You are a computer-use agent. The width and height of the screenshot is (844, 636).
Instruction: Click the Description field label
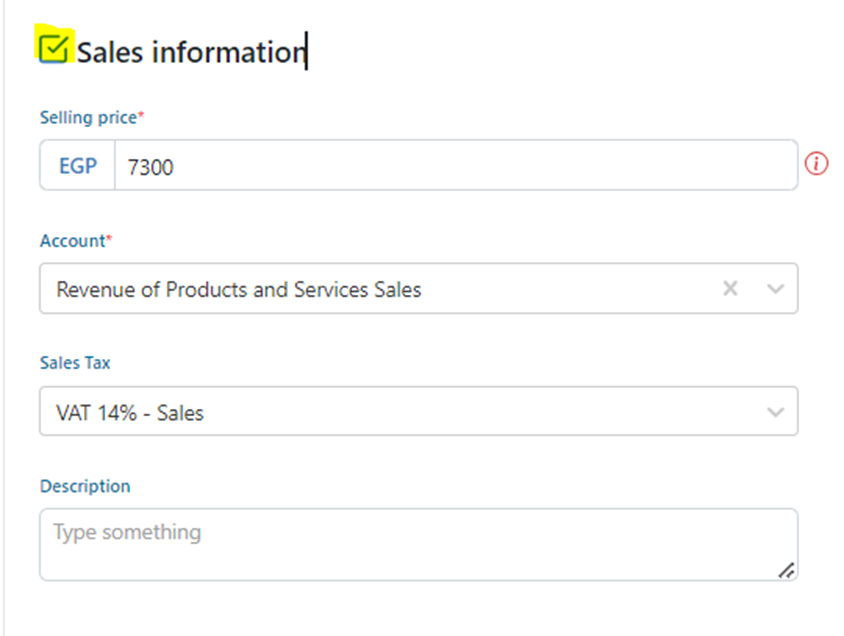pos(85,486)
